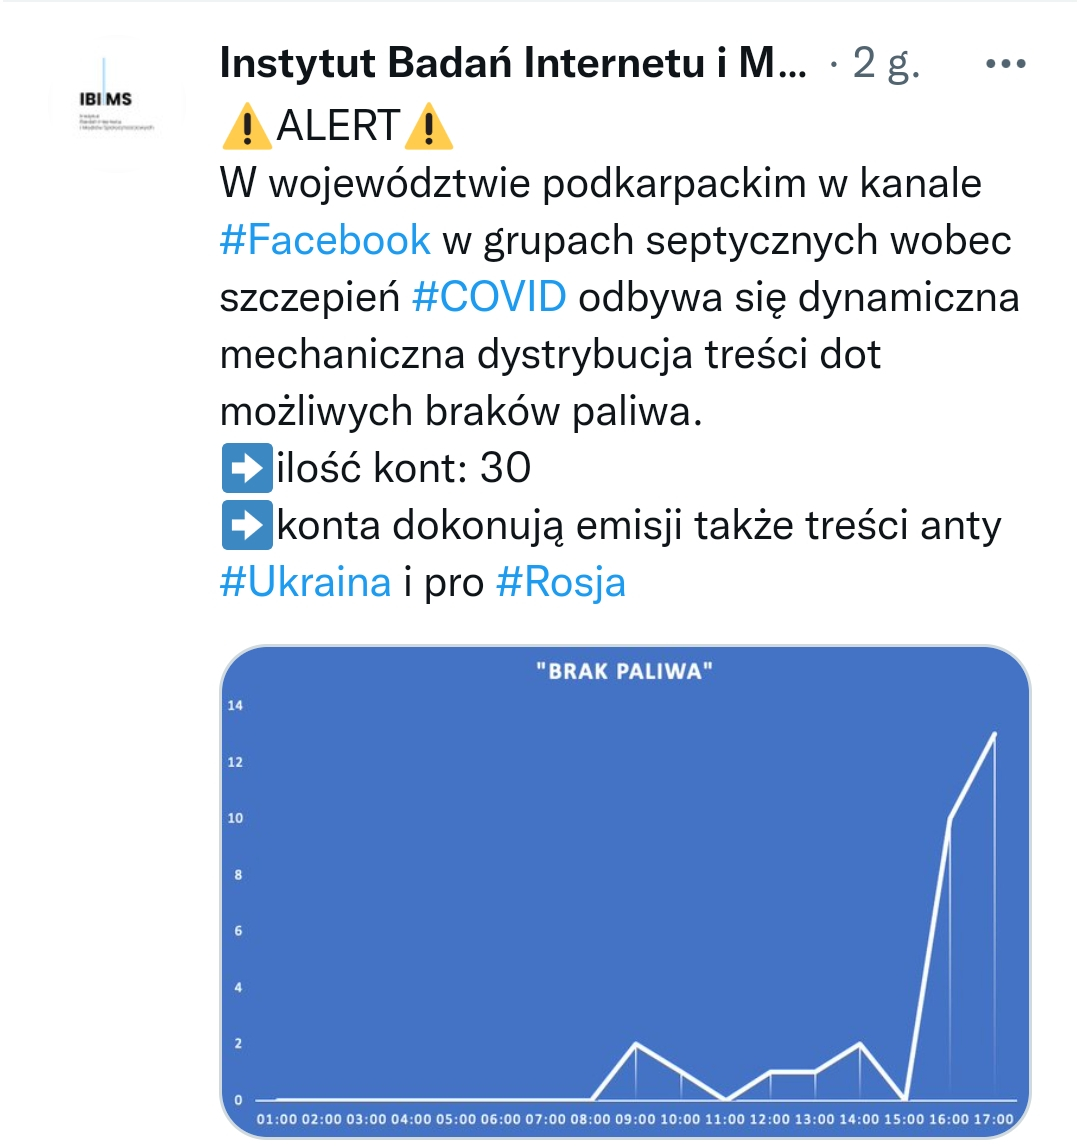Open the #Facebook hashtag

[325, 240]
